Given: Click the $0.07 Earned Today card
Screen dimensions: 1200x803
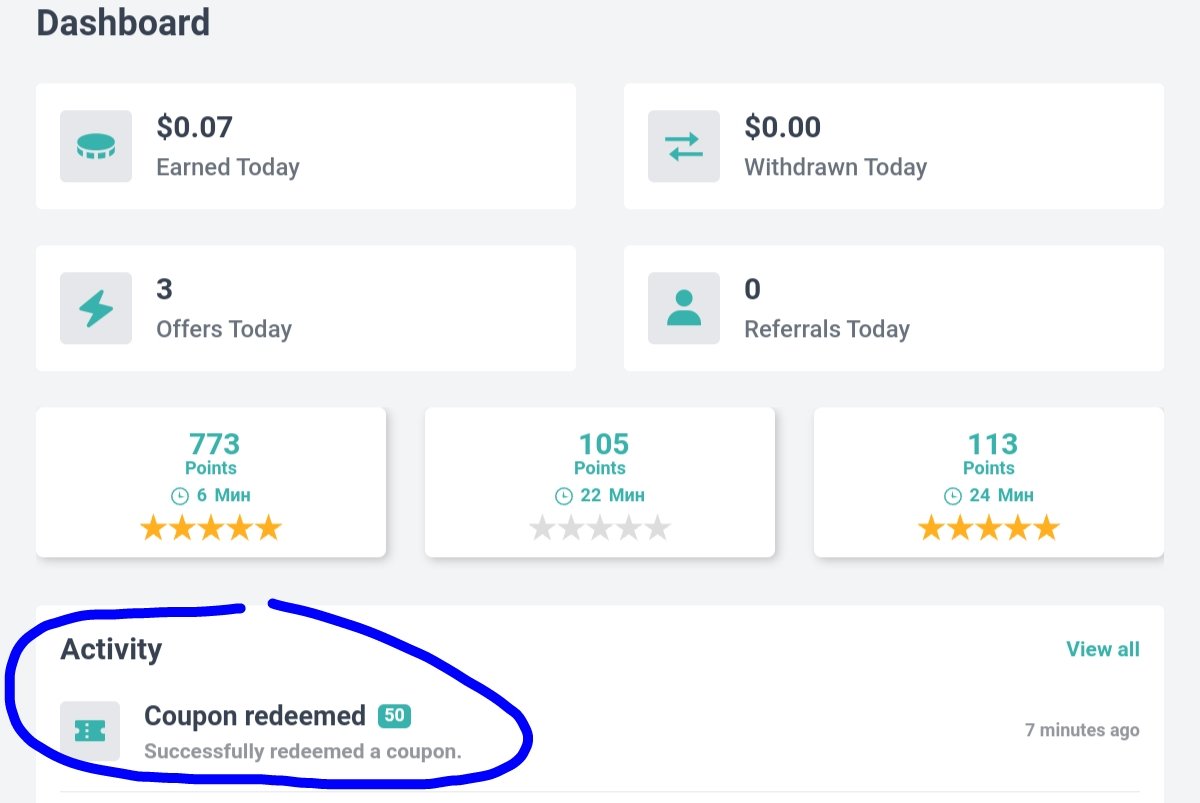Looking at the screenshot, I should 306,146.
